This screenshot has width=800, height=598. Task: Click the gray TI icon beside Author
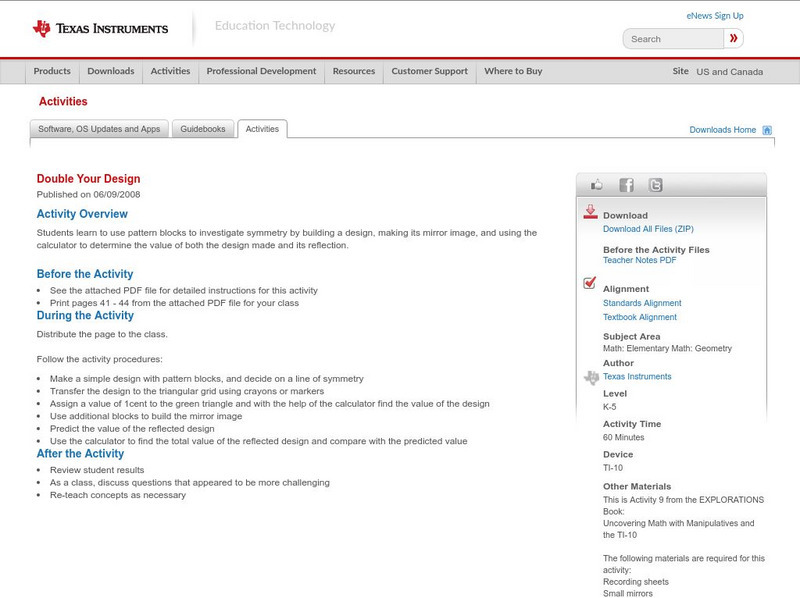coord(591,378)
